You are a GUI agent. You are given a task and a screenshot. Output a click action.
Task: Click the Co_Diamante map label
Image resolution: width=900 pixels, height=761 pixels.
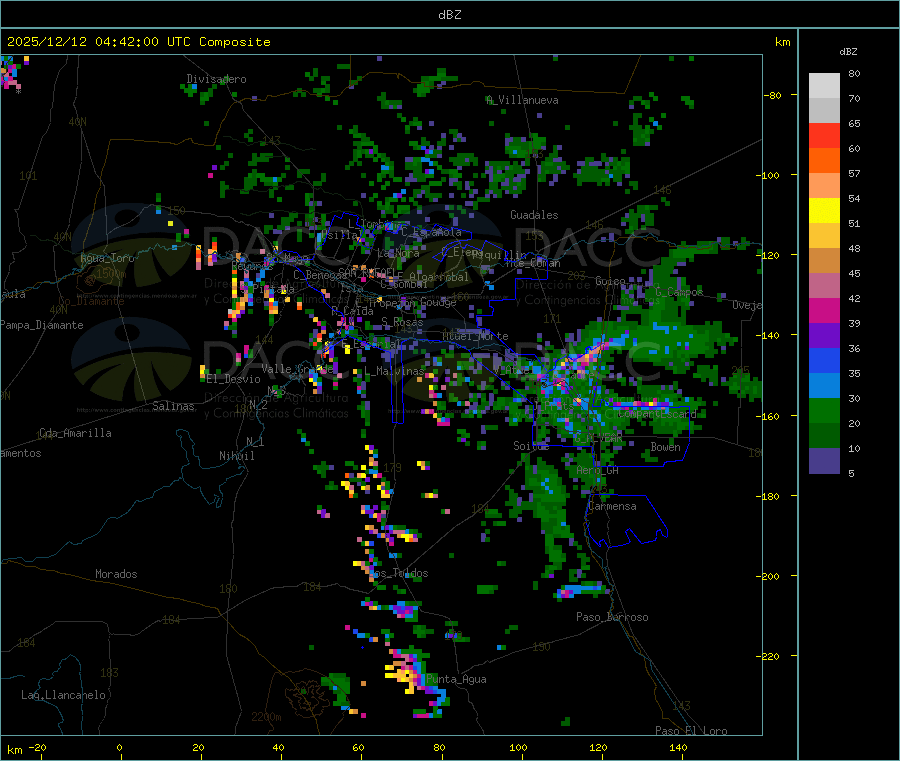(x=91, y=301)
